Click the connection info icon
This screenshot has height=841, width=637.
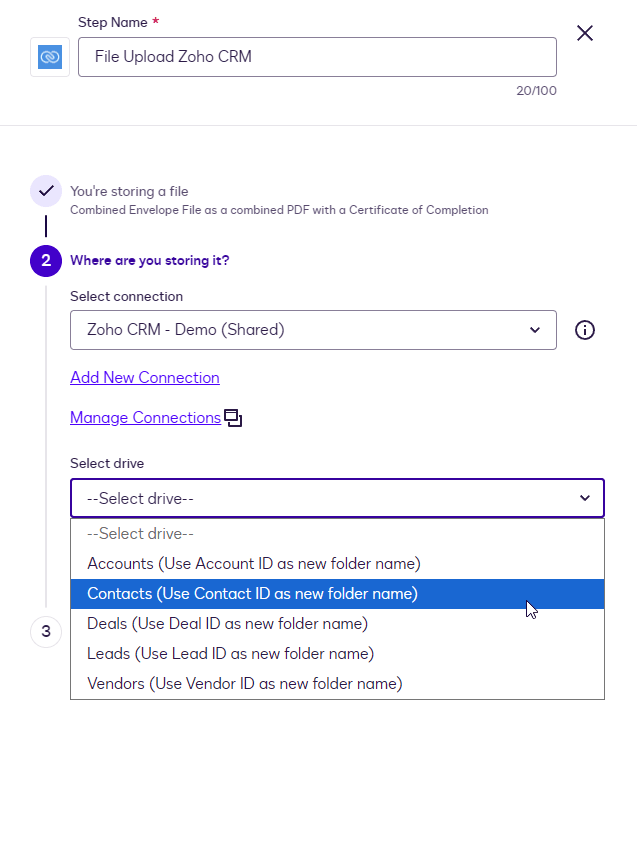[585, 330]
